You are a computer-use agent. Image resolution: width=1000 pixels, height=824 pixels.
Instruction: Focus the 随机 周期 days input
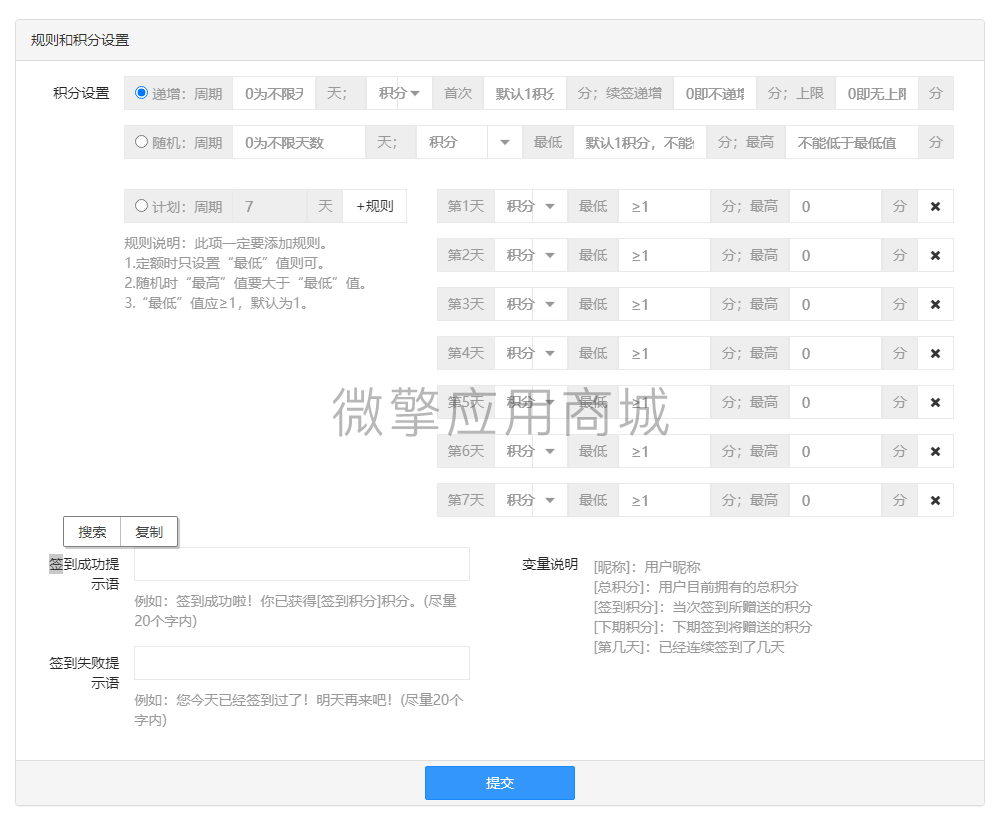coord(298,142)
